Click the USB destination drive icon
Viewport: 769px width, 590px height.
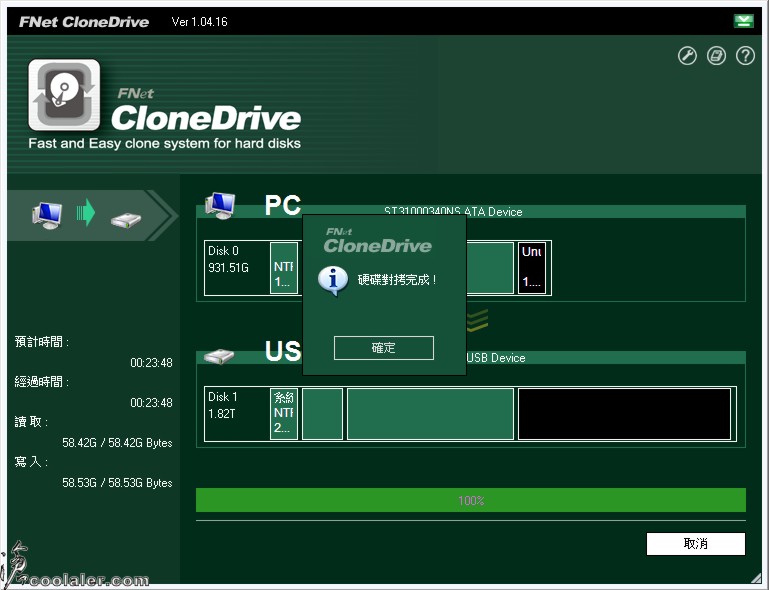tap(219, 357)
